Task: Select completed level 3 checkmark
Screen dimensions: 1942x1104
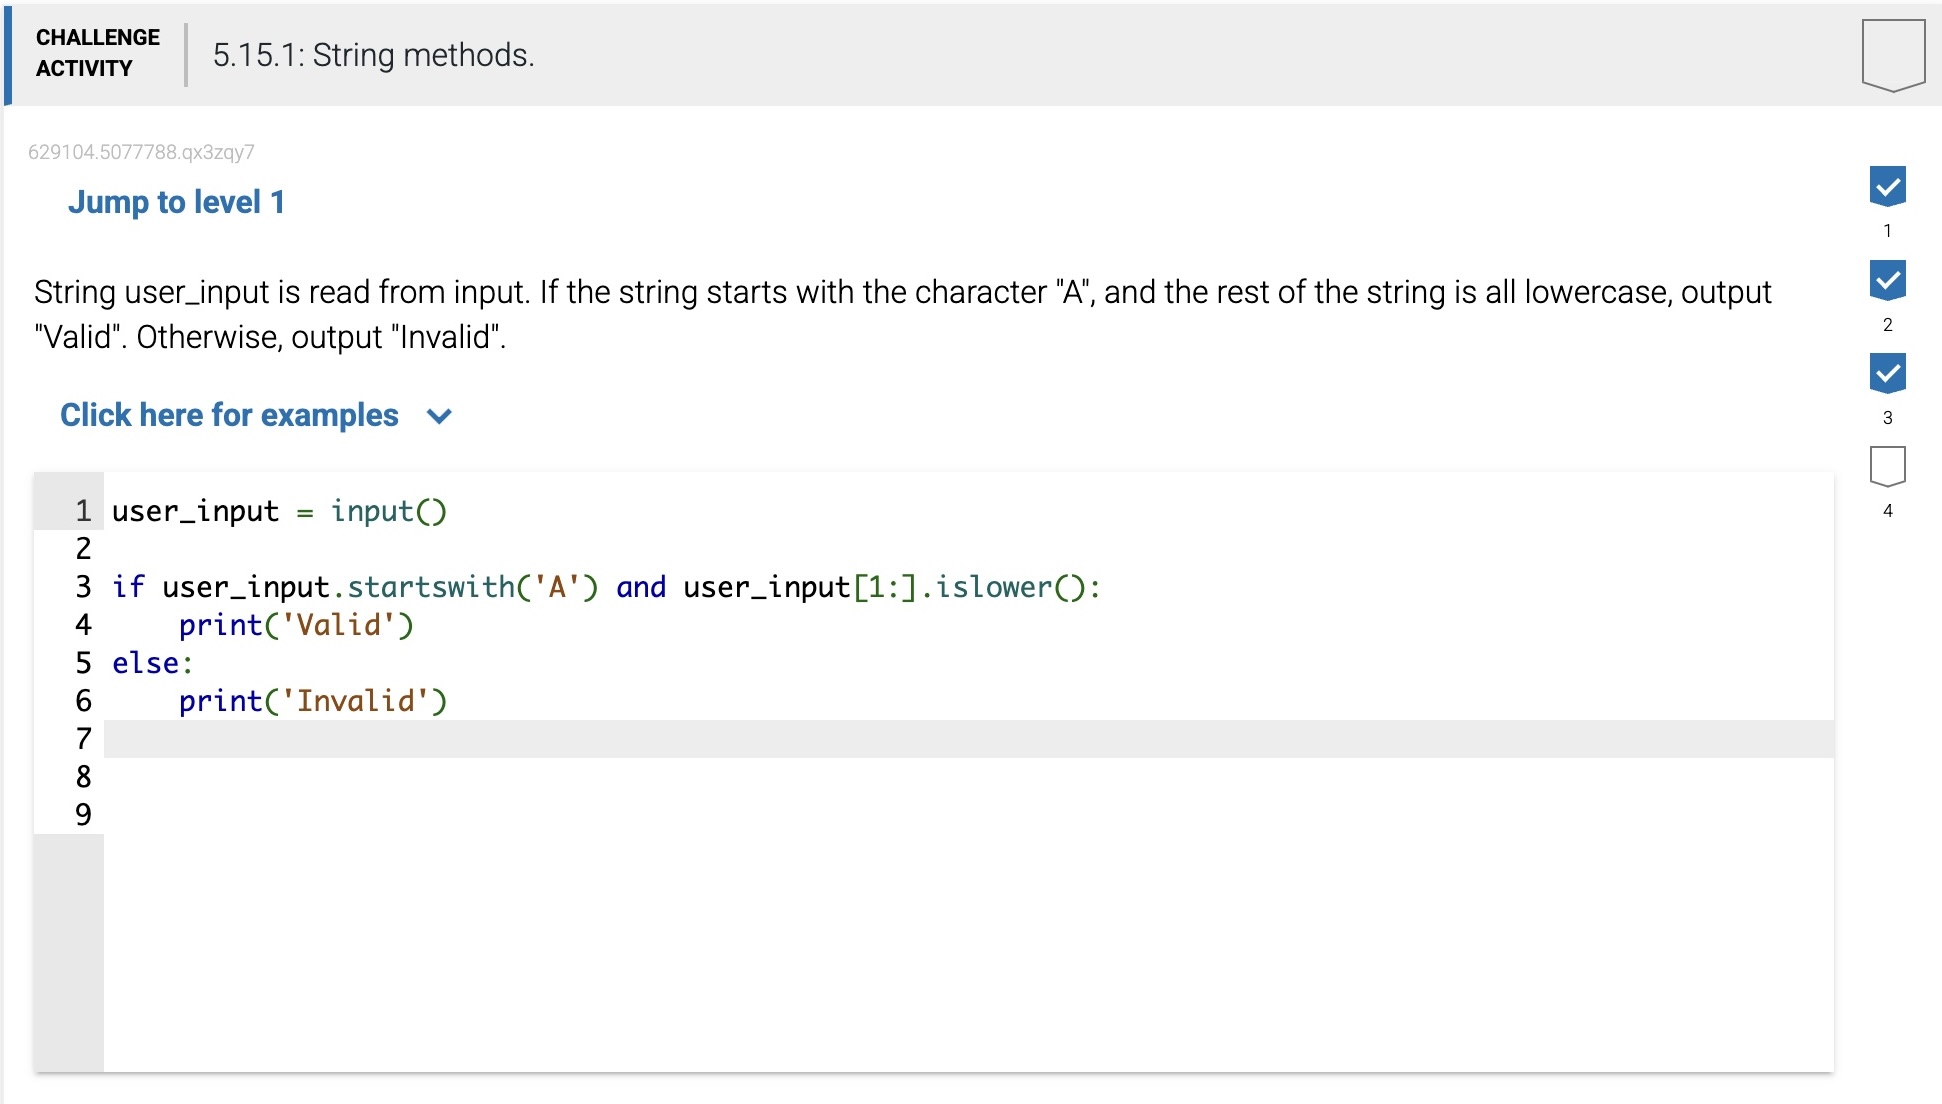Action: (x=1887, y=373)
